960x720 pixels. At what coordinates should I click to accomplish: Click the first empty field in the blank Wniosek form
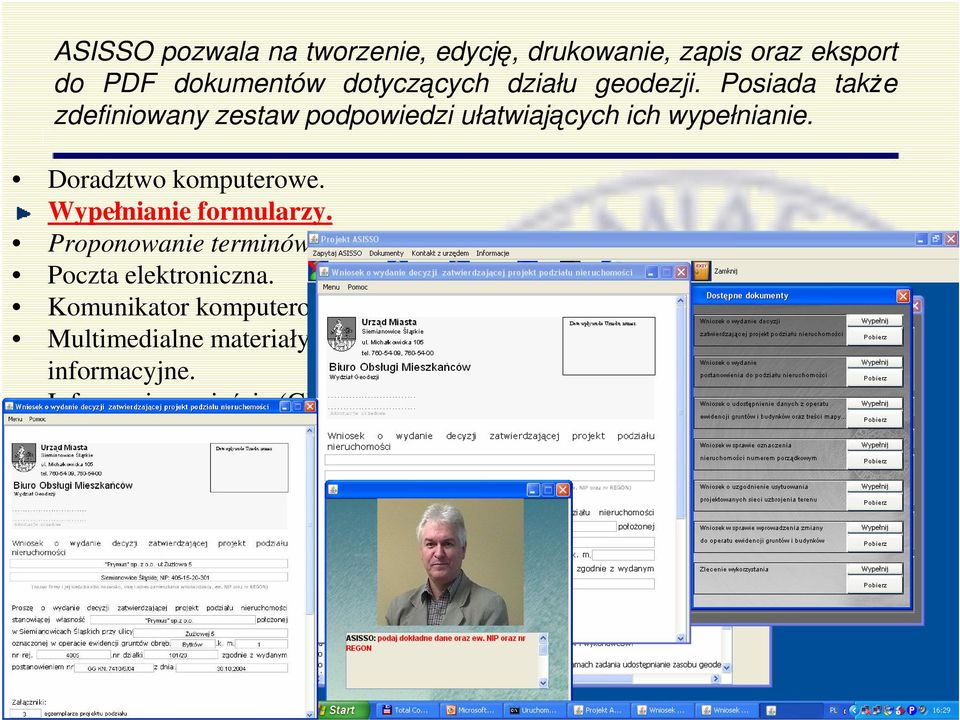pos(489,460)
